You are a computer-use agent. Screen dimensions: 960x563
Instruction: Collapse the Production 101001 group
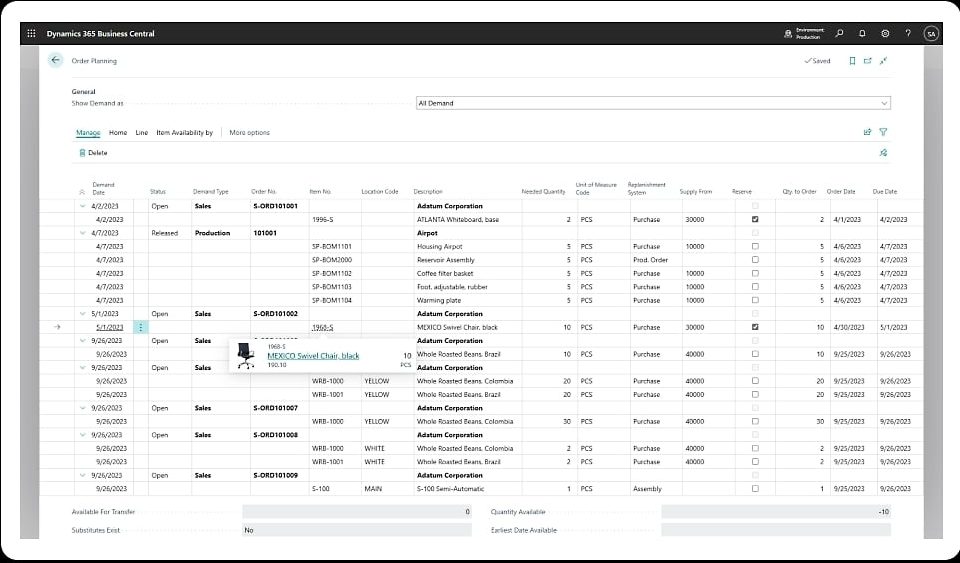83,233
